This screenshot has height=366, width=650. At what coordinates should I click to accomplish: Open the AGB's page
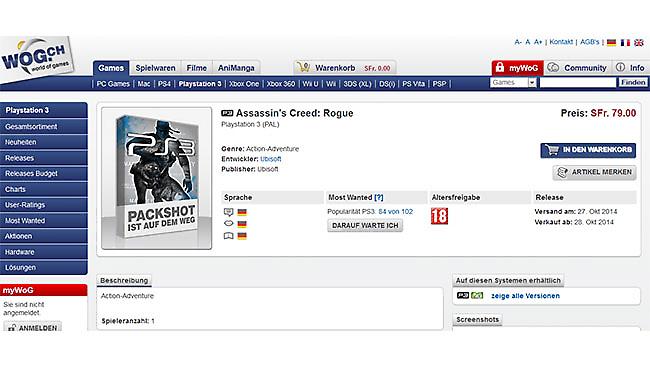(x=589, y=42)
